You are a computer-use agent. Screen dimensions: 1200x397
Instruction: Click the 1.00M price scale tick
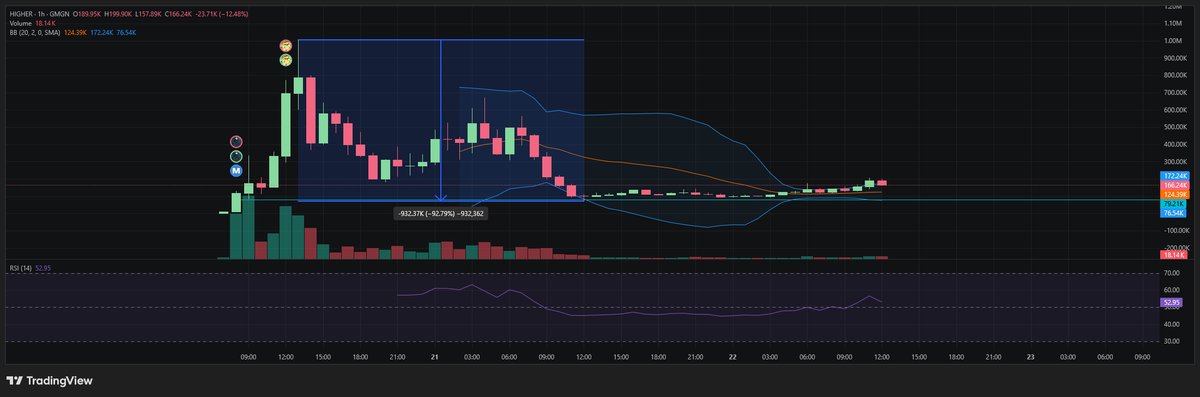(1173, 41)
